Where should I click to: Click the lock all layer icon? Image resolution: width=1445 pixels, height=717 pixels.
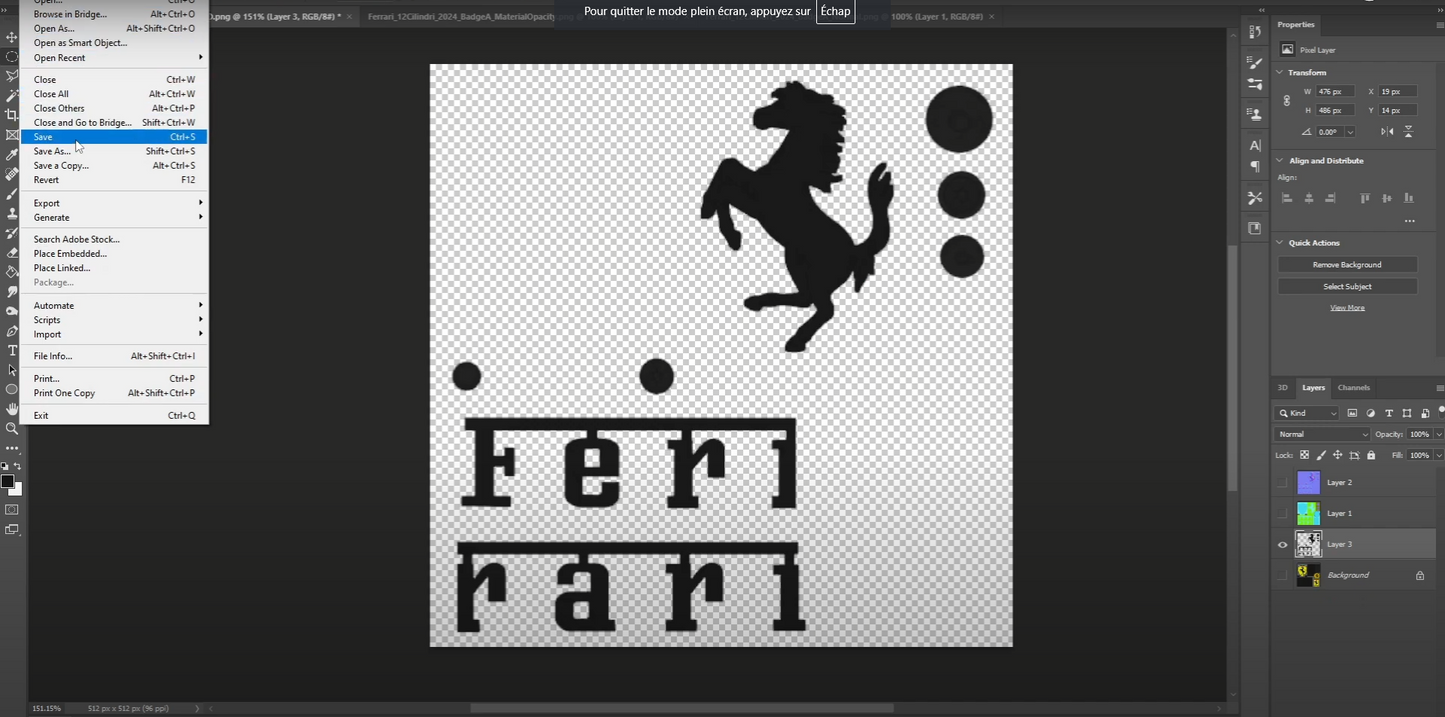click(x=1371, y=455)
